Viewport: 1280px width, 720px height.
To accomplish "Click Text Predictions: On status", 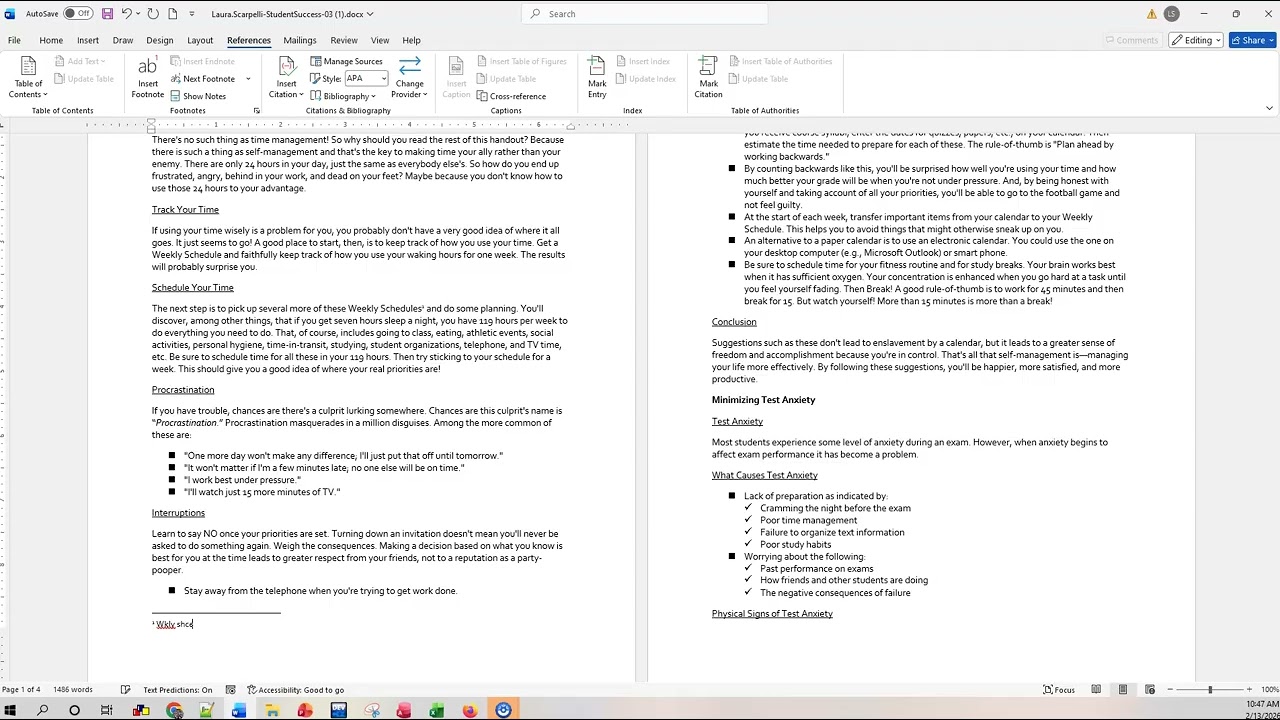I will [x=177, y=690].
